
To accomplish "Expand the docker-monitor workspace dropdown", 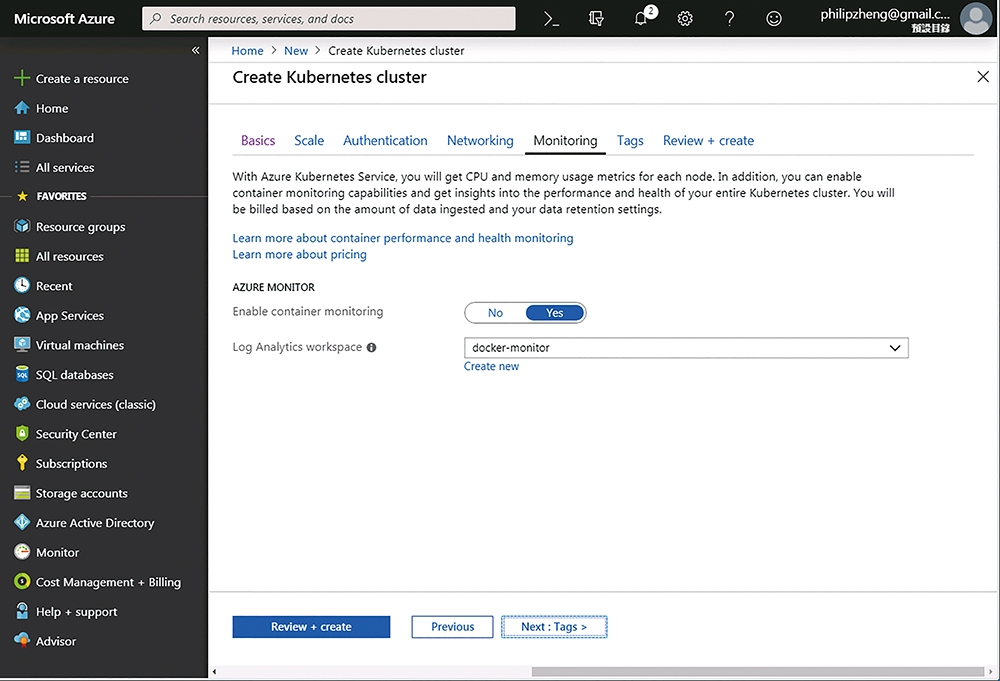I will tap(686, 348).
